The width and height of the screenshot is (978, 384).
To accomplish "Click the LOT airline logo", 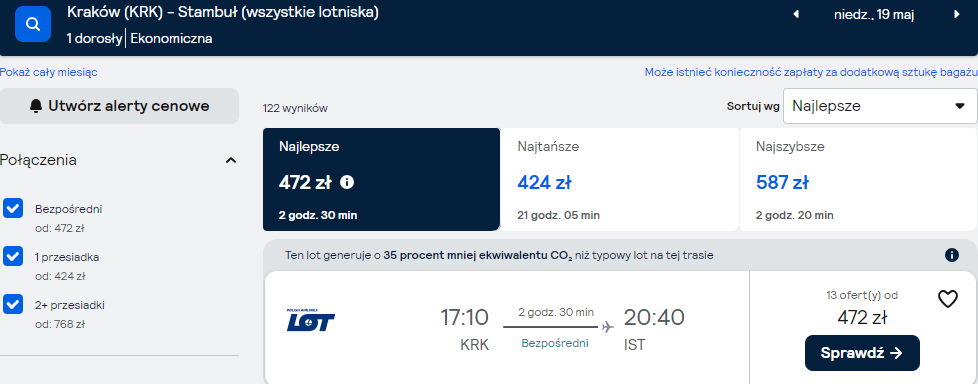I will tap(311, 320).
